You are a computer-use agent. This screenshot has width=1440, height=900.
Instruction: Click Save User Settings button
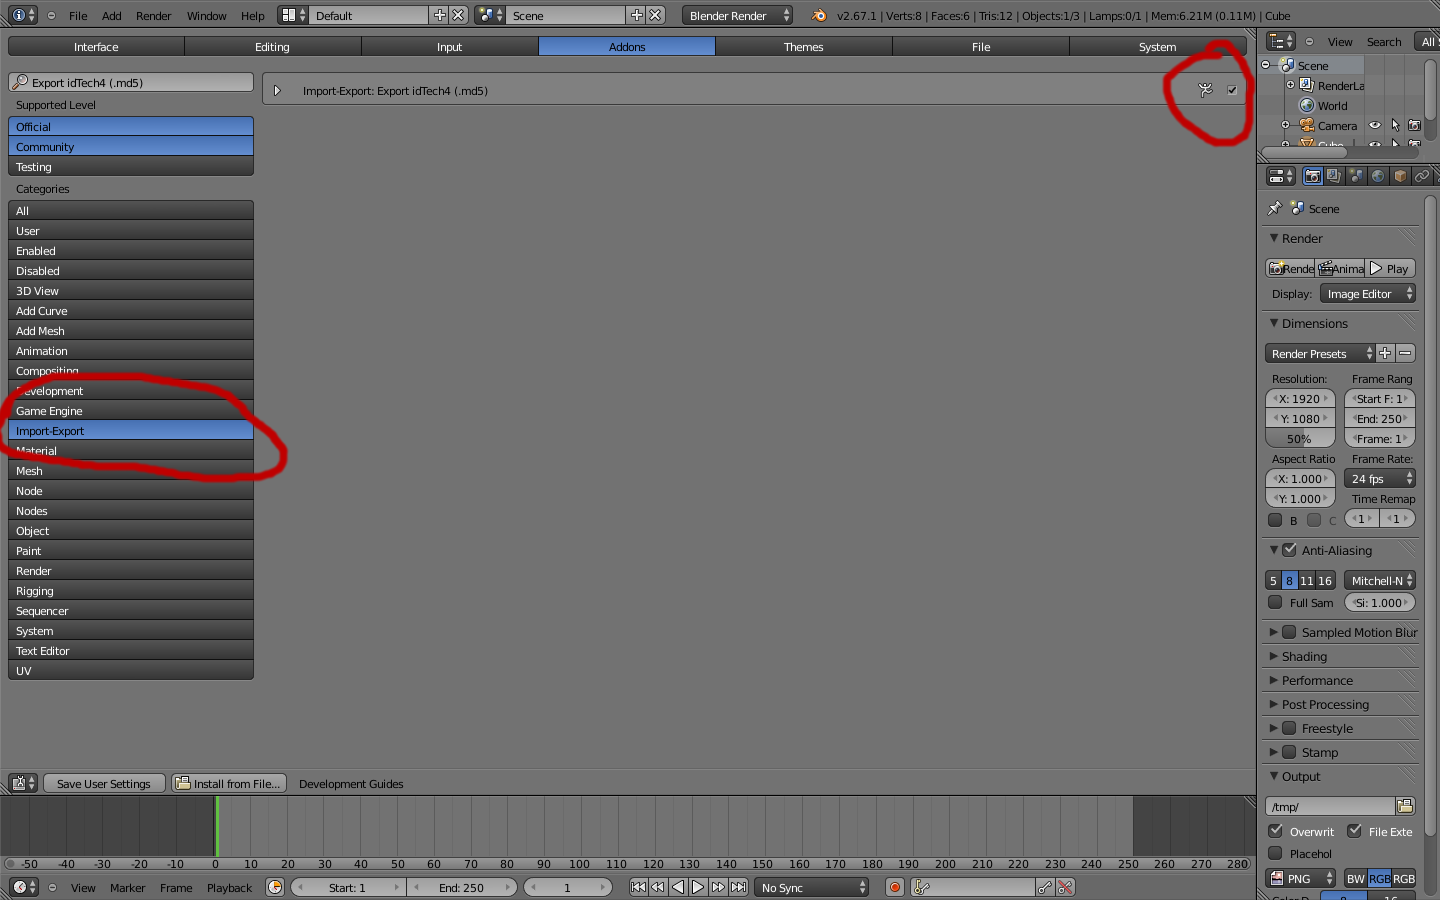104,783
